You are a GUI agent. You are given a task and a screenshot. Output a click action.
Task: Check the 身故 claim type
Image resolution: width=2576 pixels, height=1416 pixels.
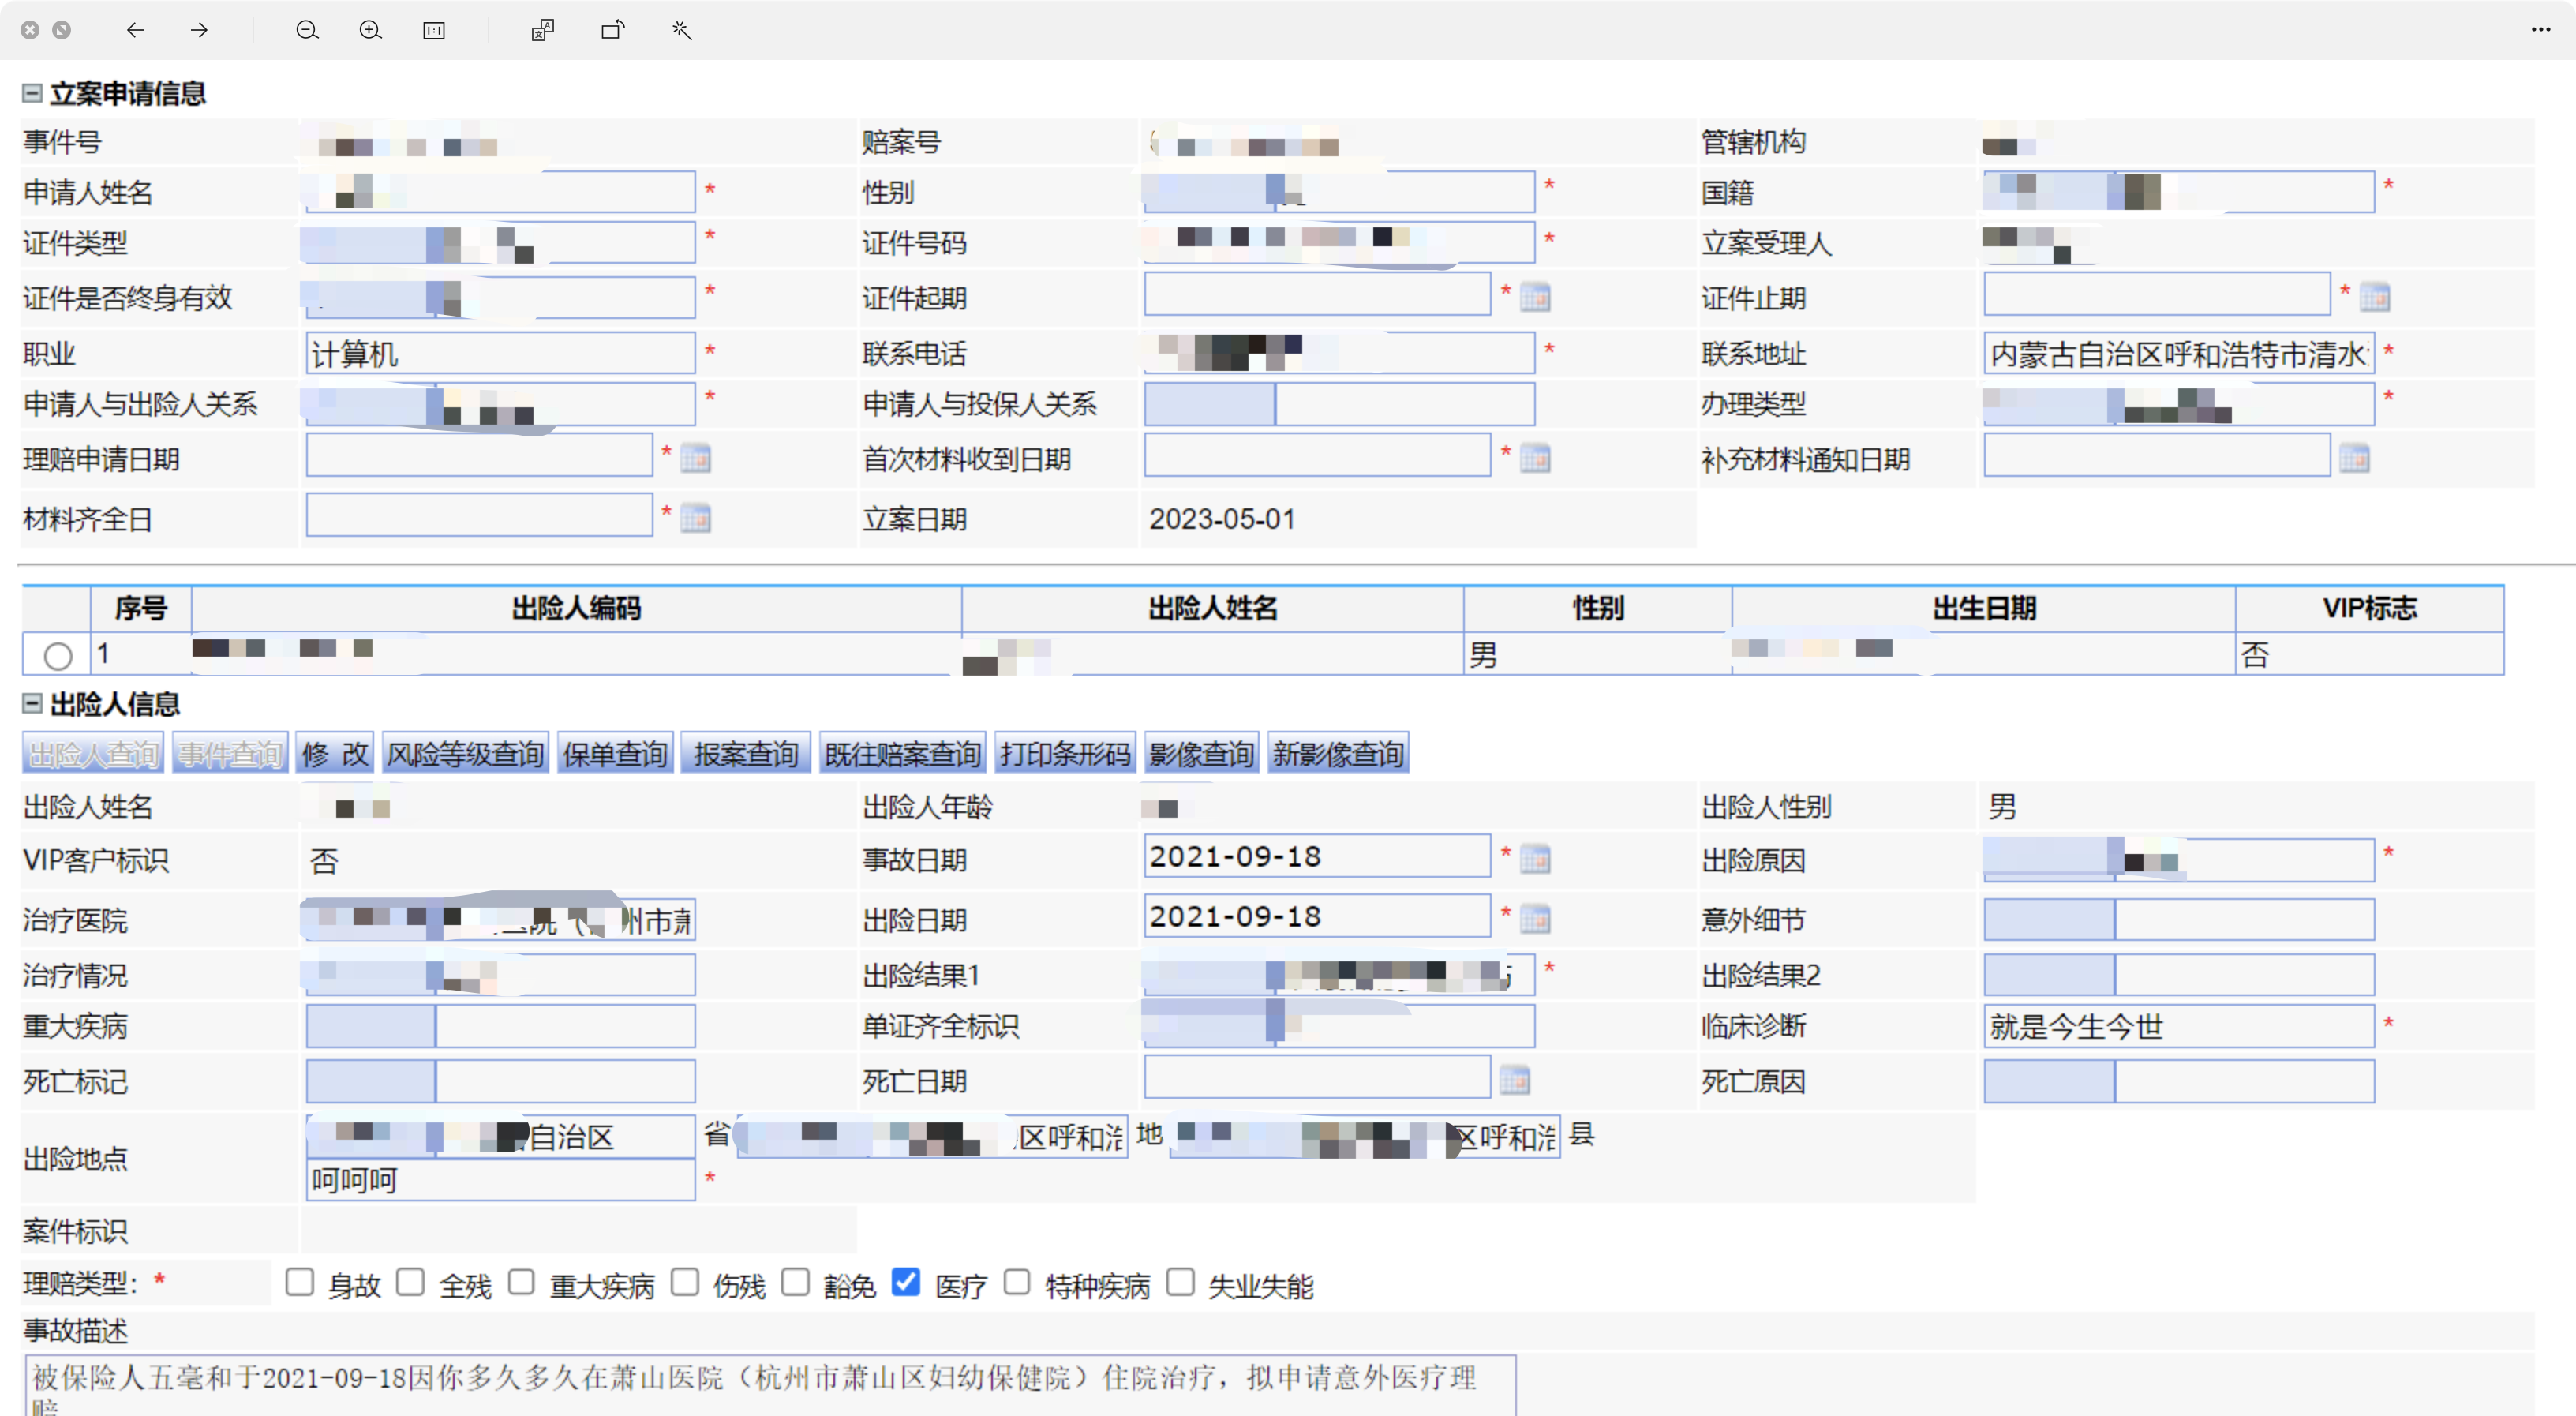[x=299, y=1282]
